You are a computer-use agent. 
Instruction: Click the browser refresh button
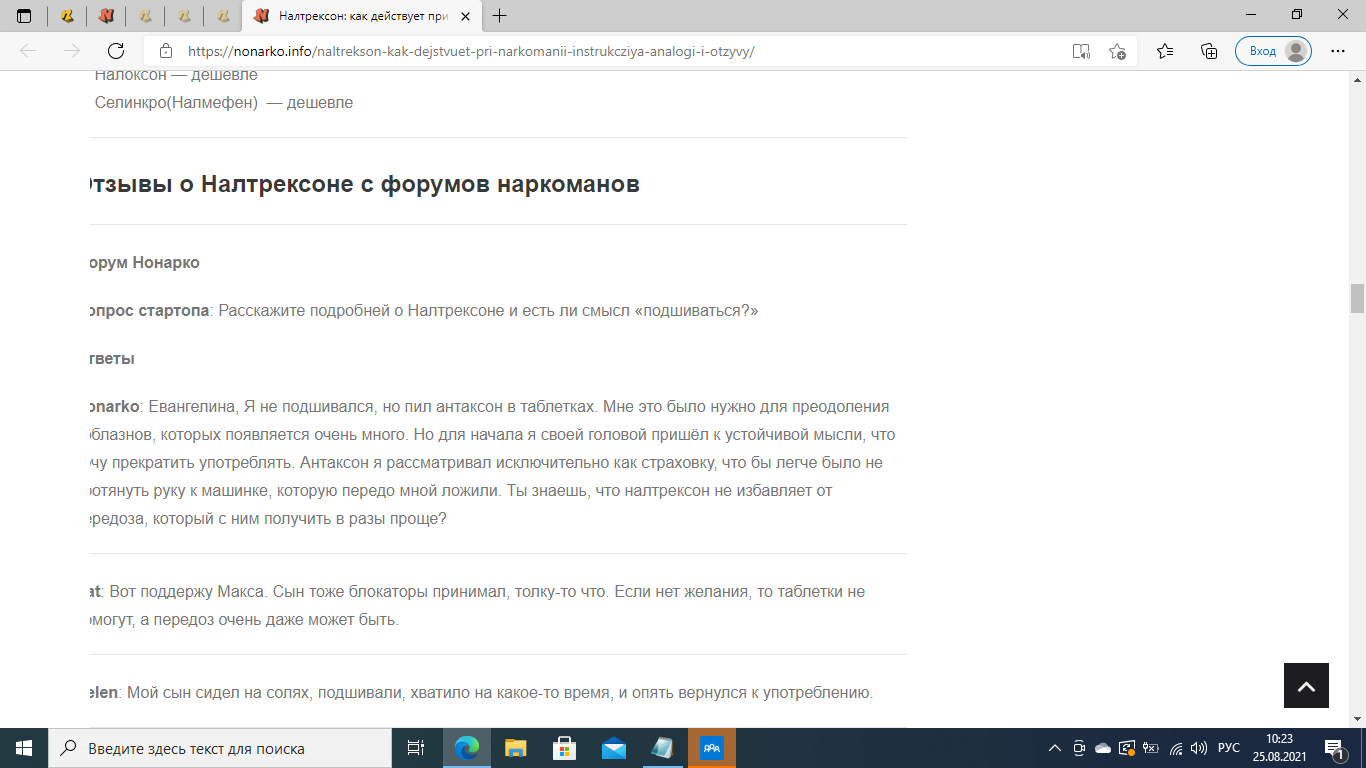coord(115,51)
